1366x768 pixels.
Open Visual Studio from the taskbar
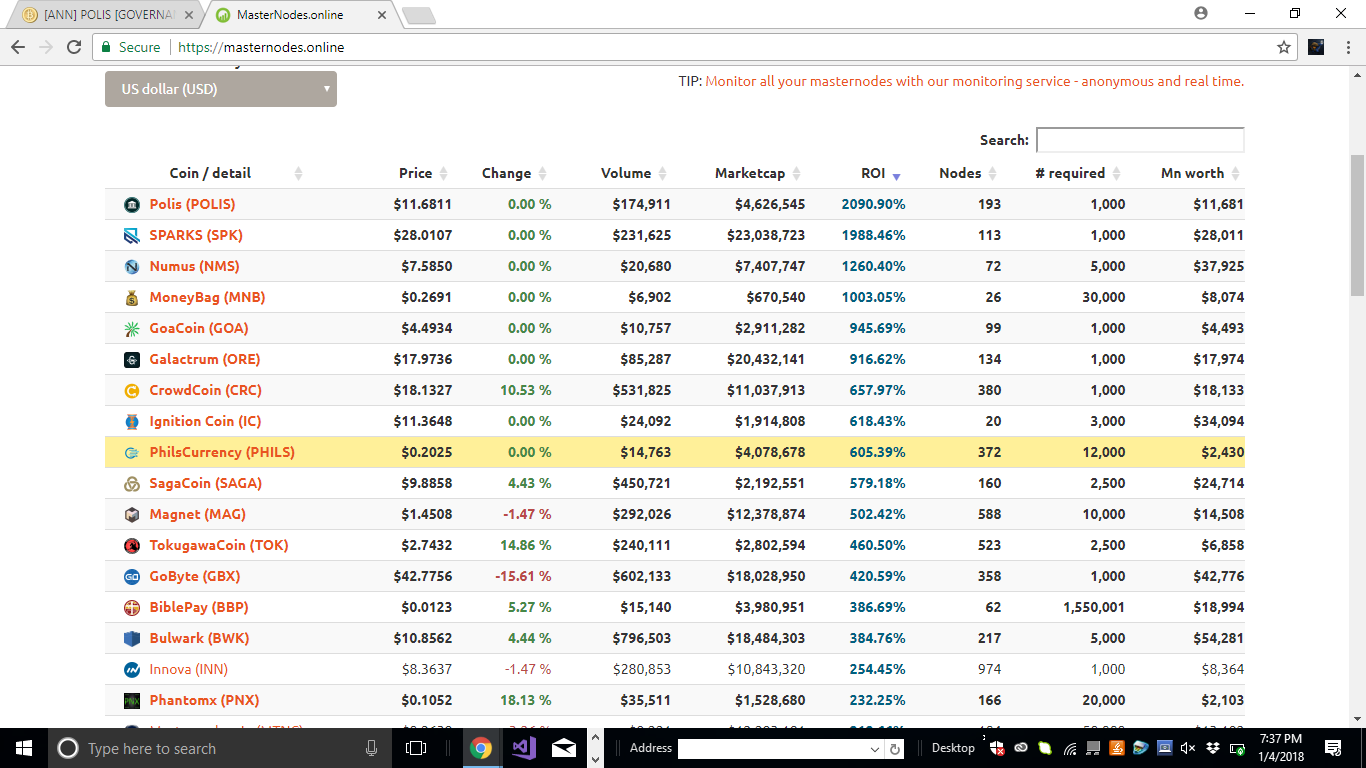click(523, 748)
